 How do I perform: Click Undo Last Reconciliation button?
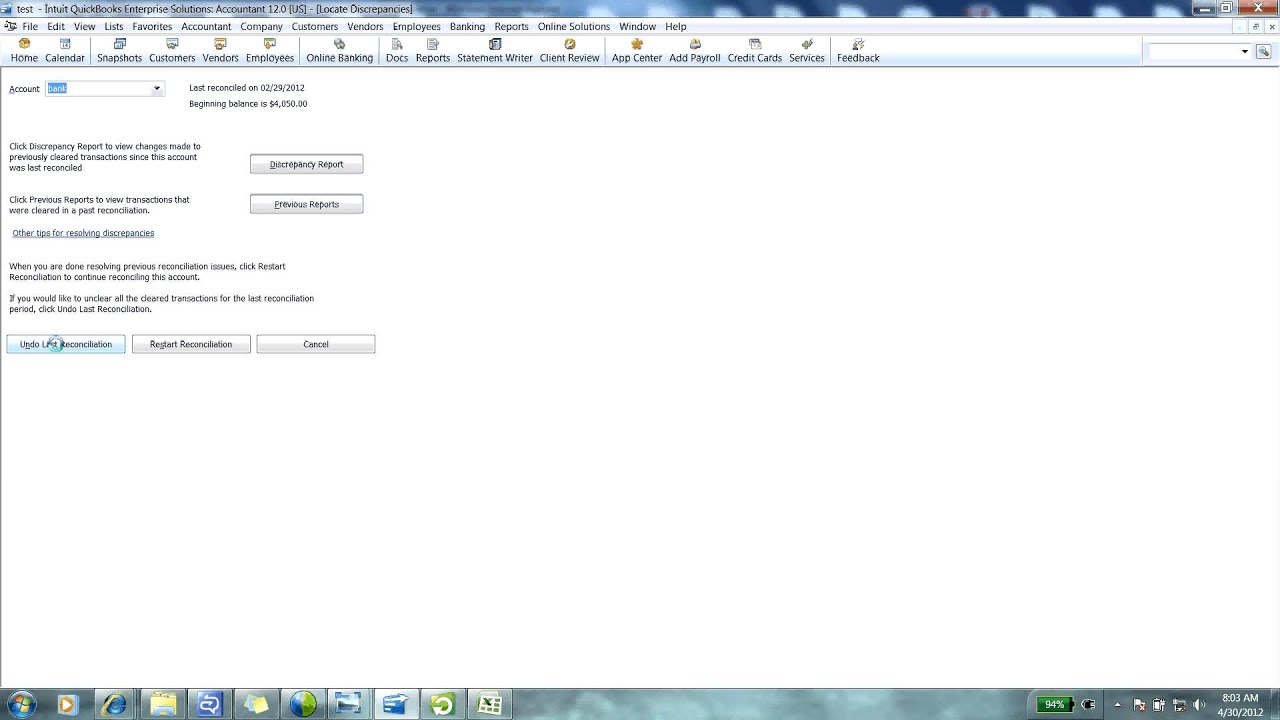pyautogui.click(x=66, y=344)
